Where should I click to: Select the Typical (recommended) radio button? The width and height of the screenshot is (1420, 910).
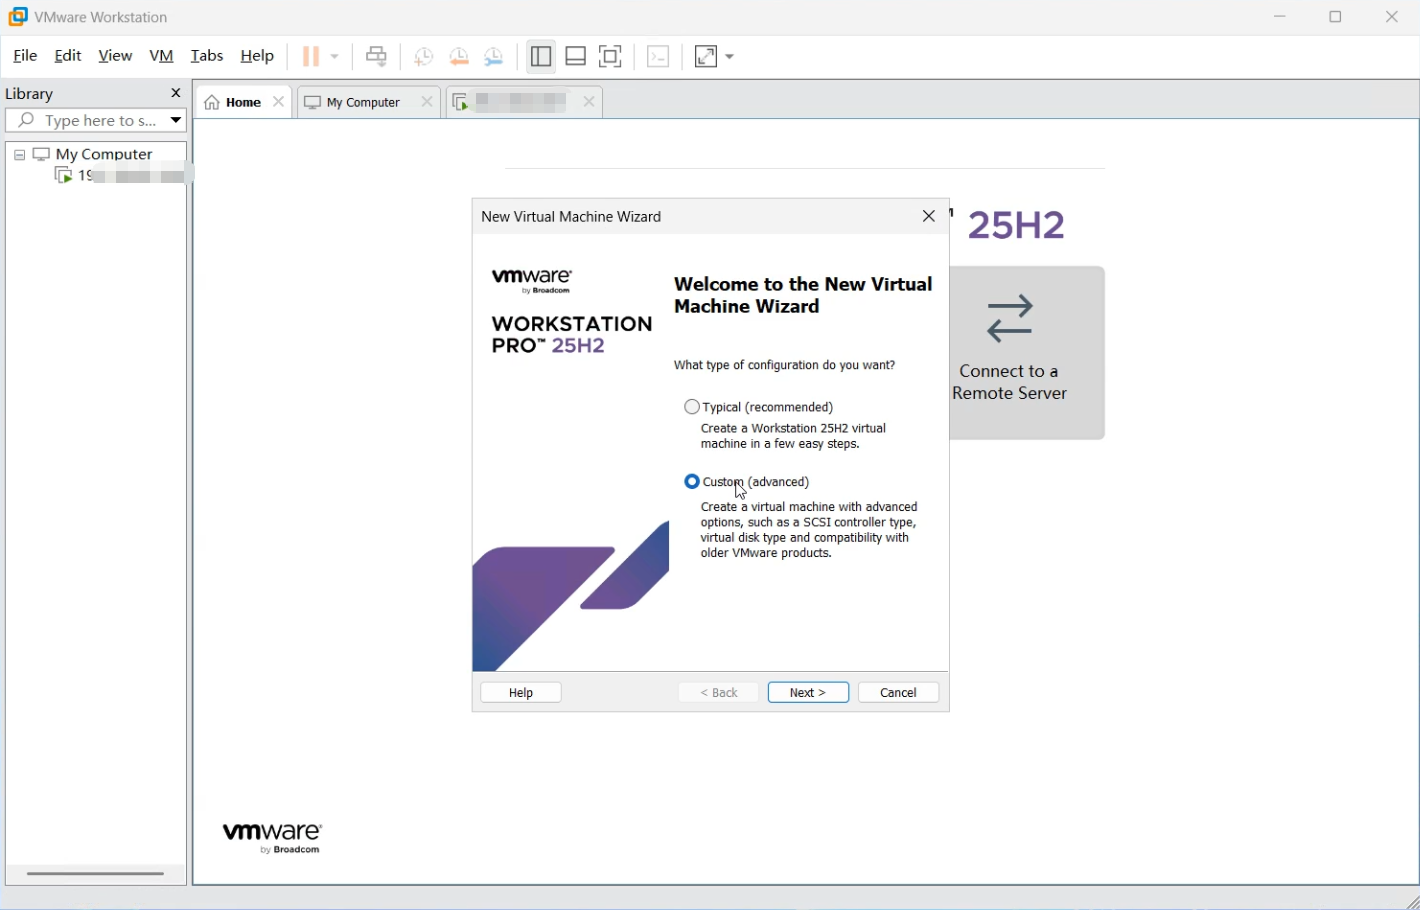point(692,407)
